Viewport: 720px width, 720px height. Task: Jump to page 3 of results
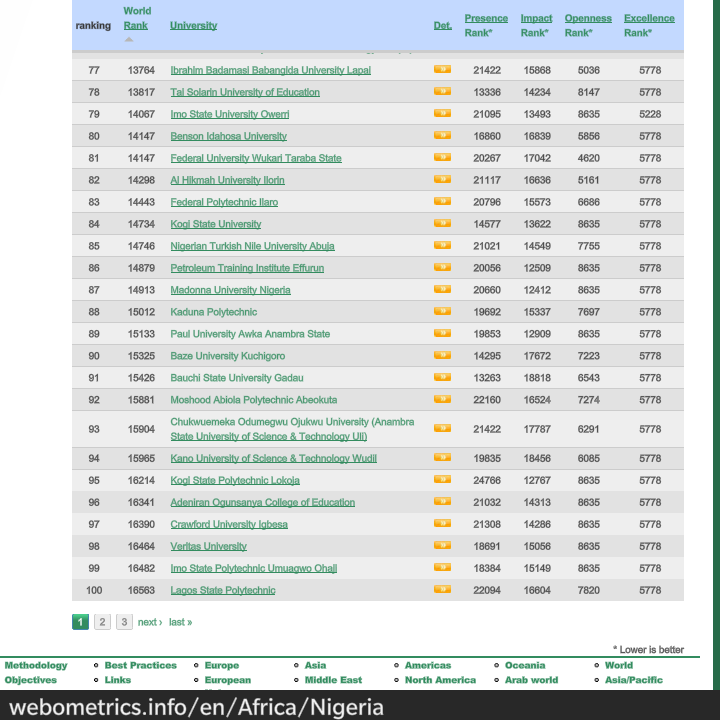click(x=124, y=622)
